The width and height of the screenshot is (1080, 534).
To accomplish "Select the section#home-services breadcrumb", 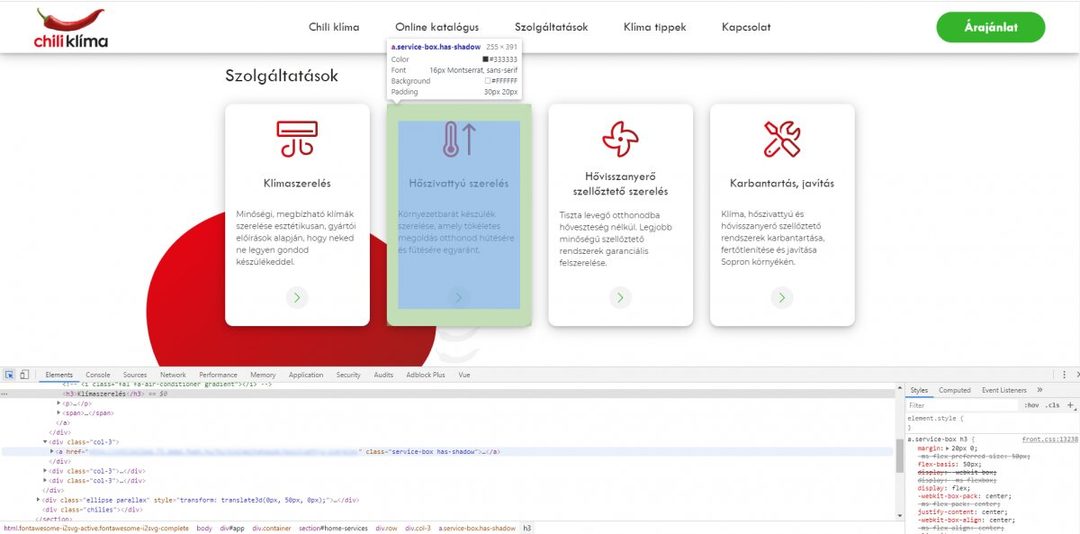I will [x=333, y=528].
